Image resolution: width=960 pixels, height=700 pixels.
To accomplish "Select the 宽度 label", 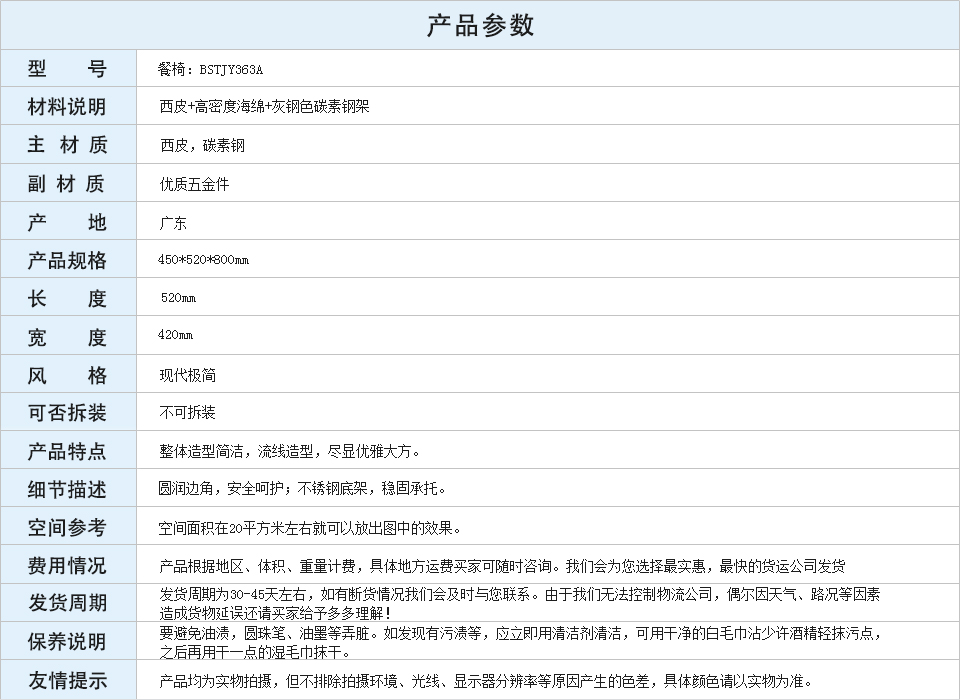I will click(x=67, y=337).
